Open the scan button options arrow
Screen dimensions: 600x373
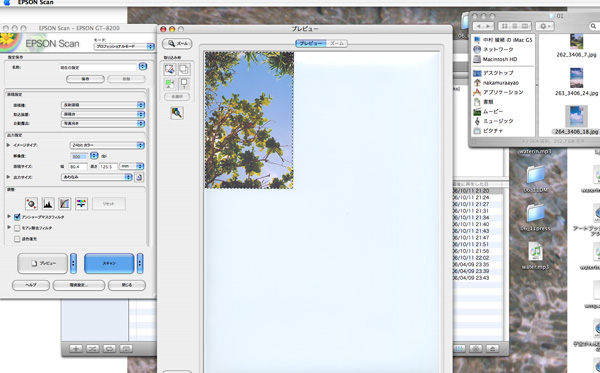point(140,263)
